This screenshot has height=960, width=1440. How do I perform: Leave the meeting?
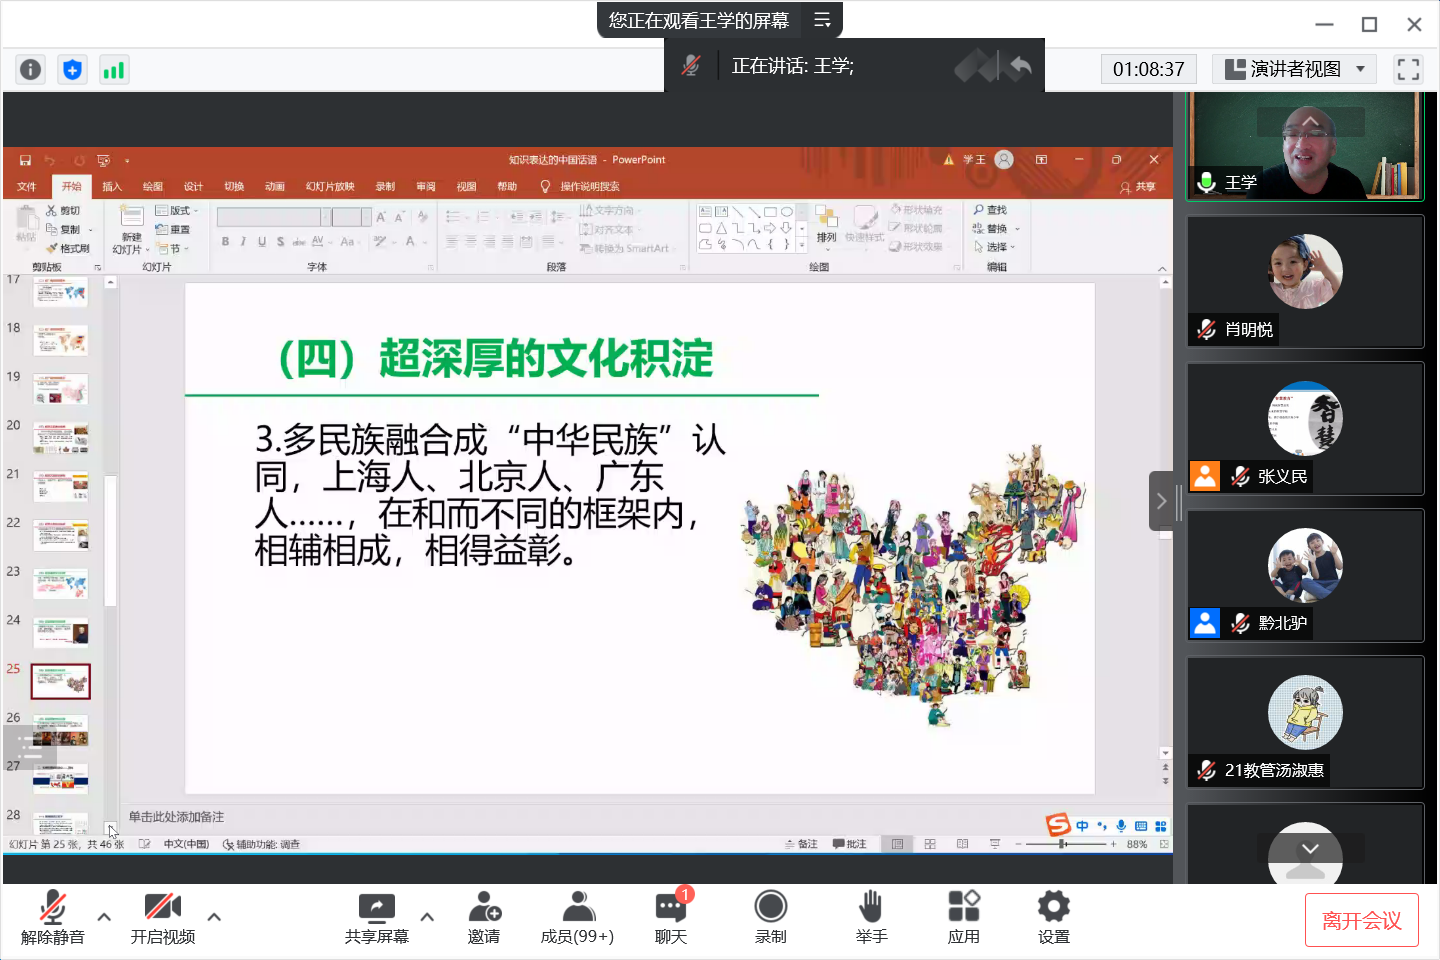[x=1361, y=920]
